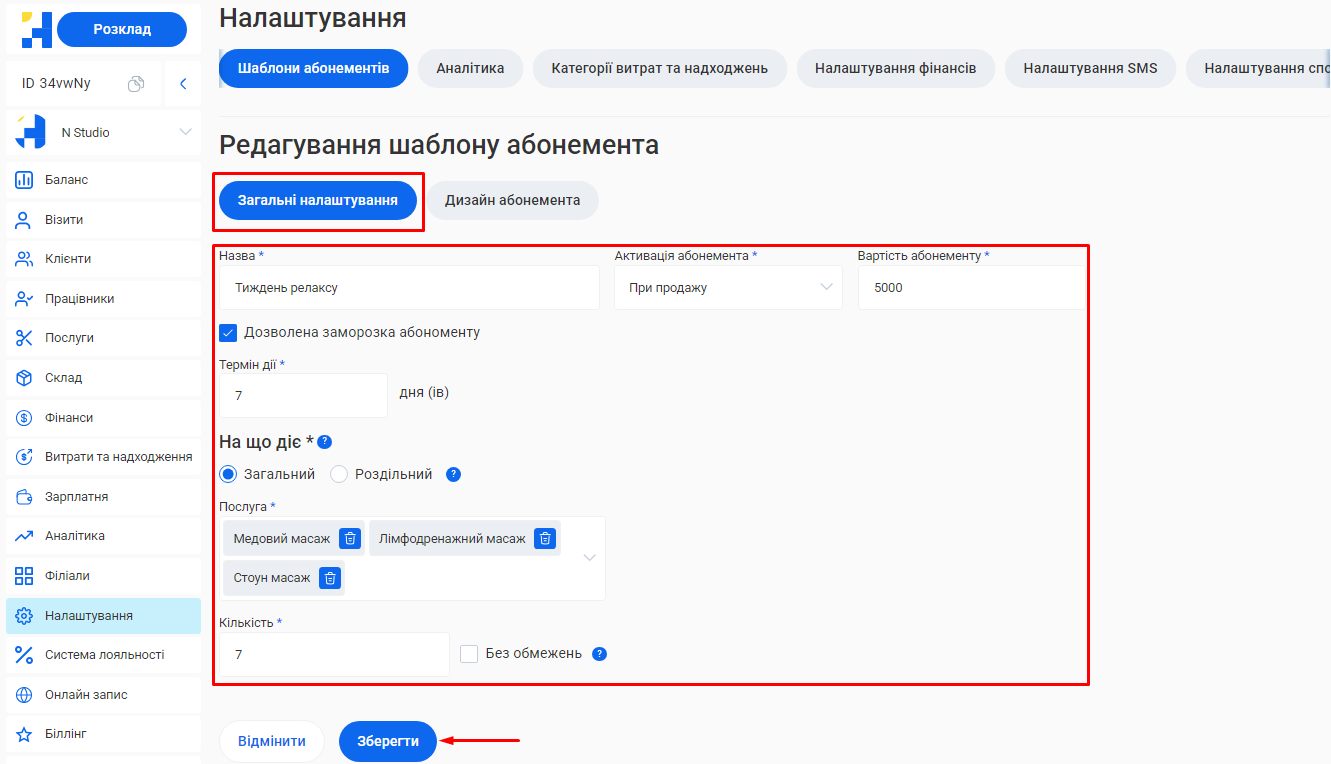Expand the Послуга services dropdown
The height and width of the screenshot is (764, 1331).
point(590,557)
